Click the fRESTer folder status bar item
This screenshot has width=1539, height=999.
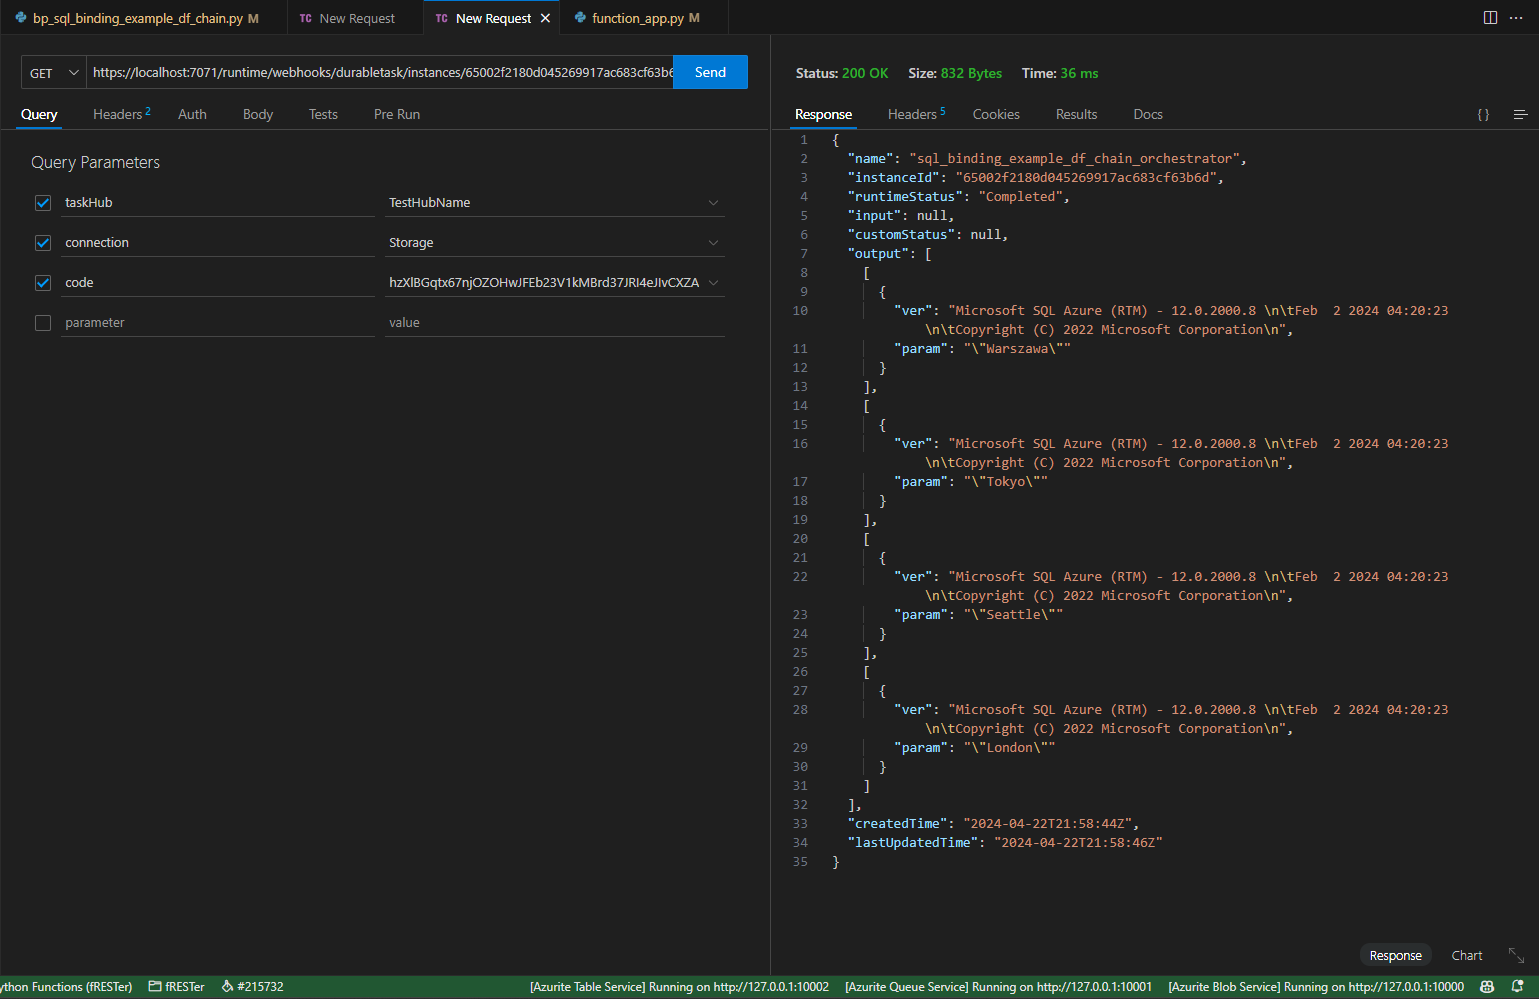177,986
